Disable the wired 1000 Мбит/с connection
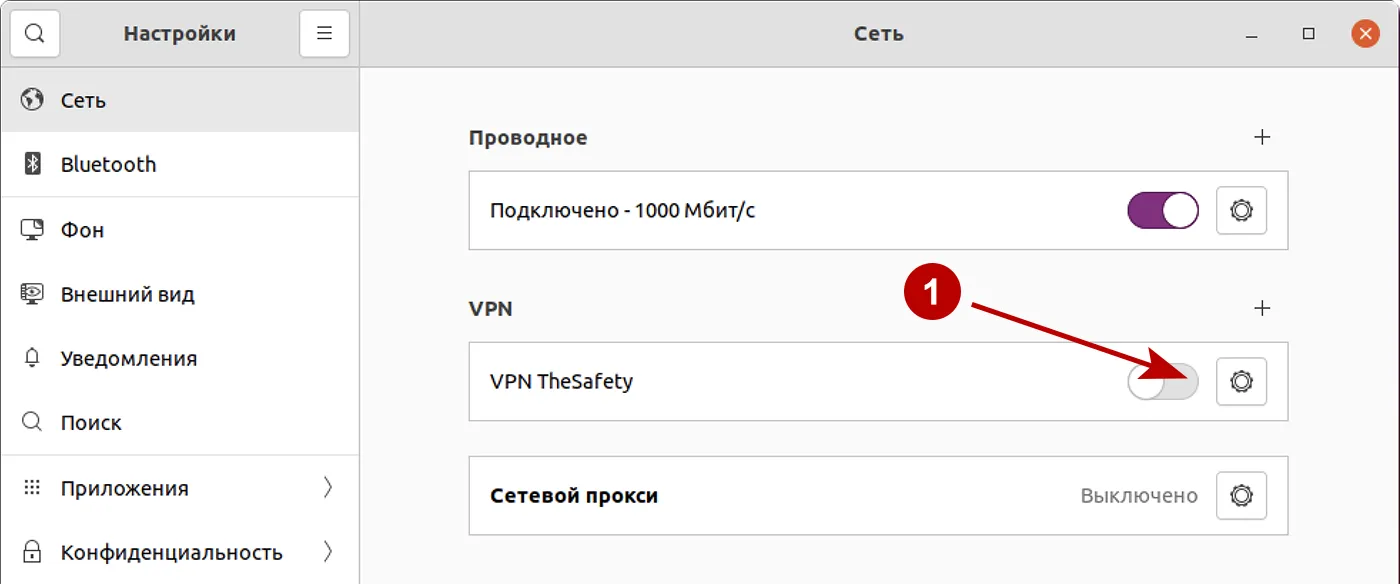 click(x=1162, y=211)
